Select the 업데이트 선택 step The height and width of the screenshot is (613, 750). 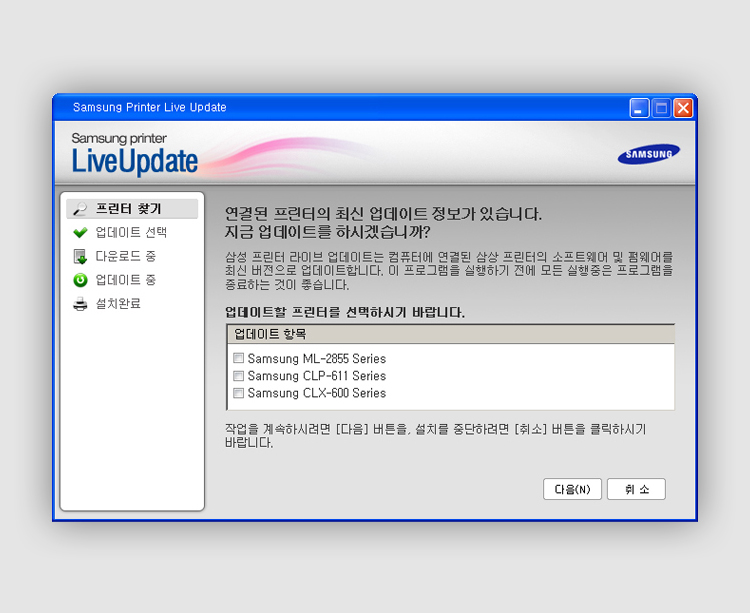(132, 232)
